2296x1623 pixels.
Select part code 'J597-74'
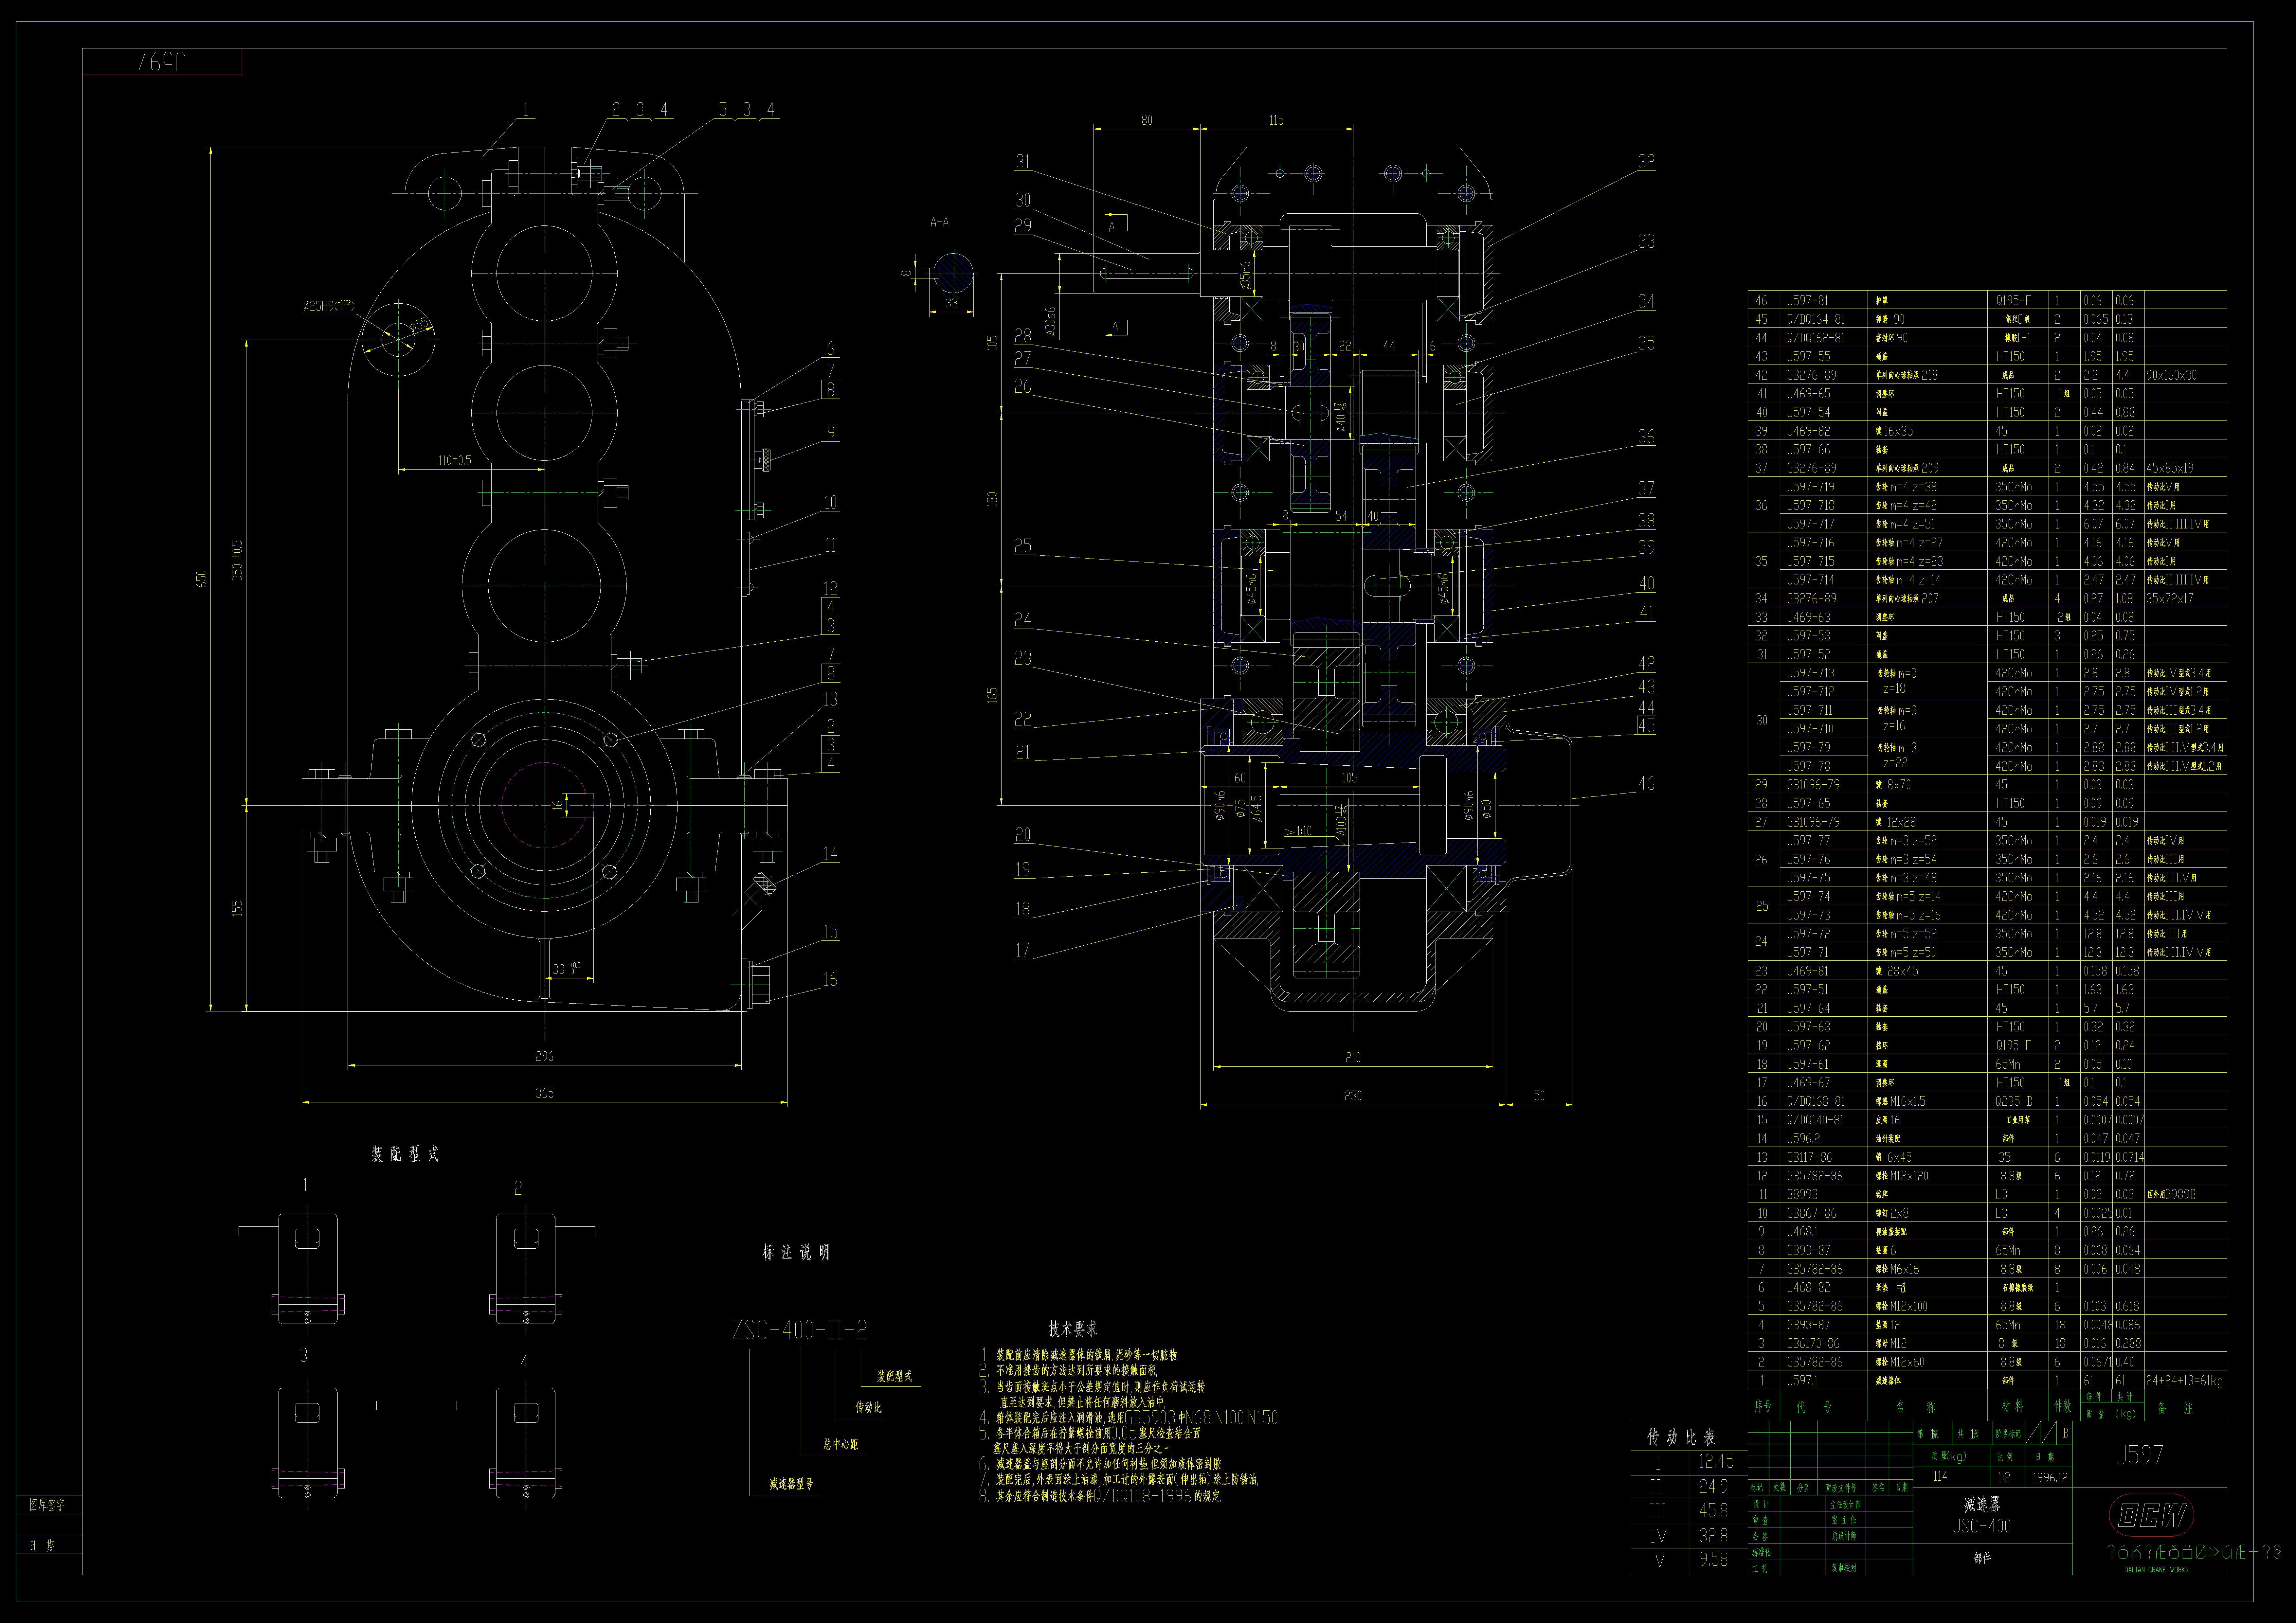[1808, 897]
